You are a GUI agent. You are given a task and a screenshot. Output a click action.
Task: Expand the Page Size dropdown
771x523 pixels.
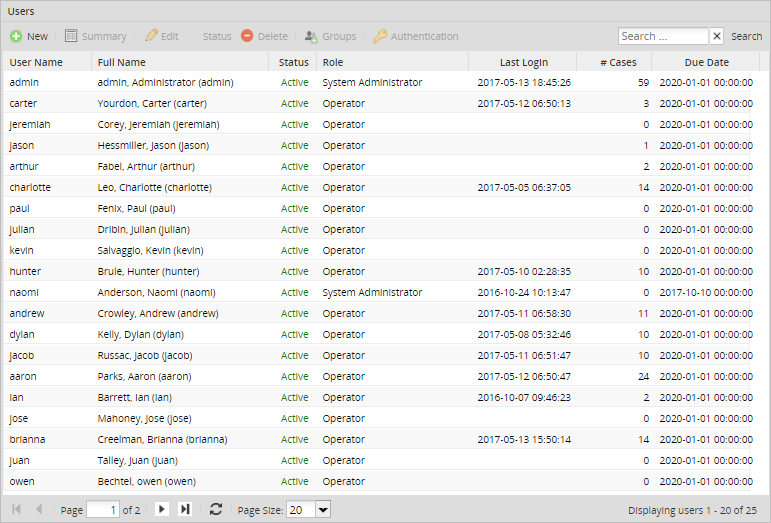click(x=322, y=510)
